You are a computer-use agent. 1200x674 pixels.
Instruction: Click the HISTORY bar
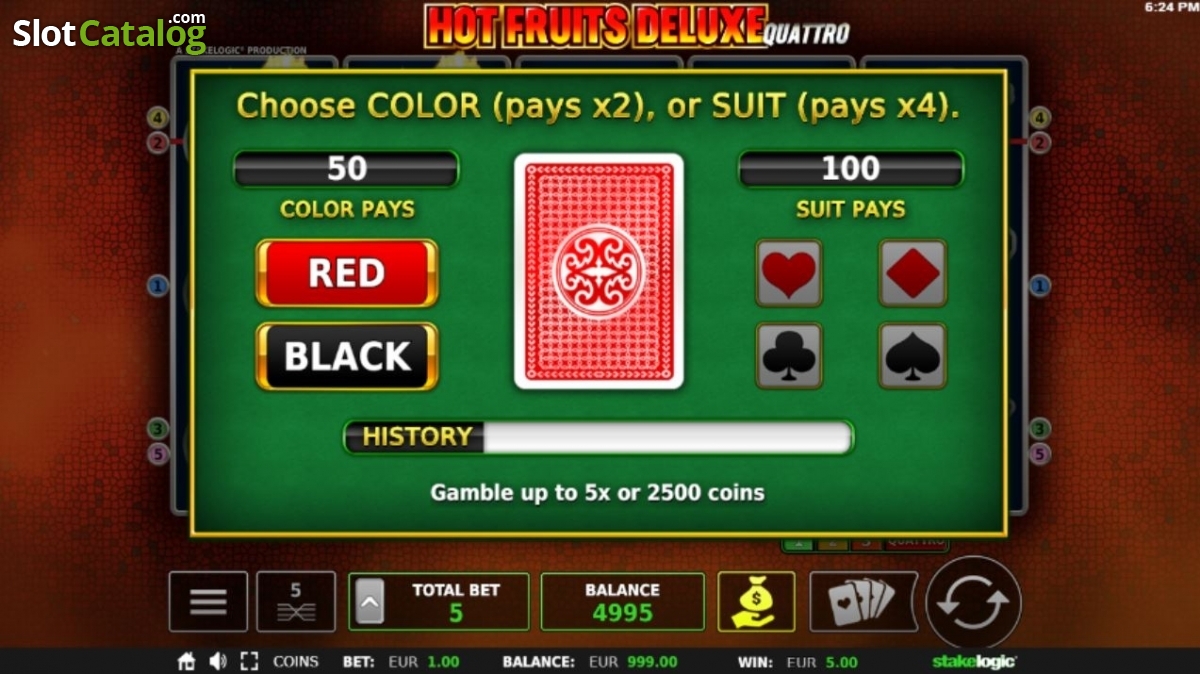(599, 437)
